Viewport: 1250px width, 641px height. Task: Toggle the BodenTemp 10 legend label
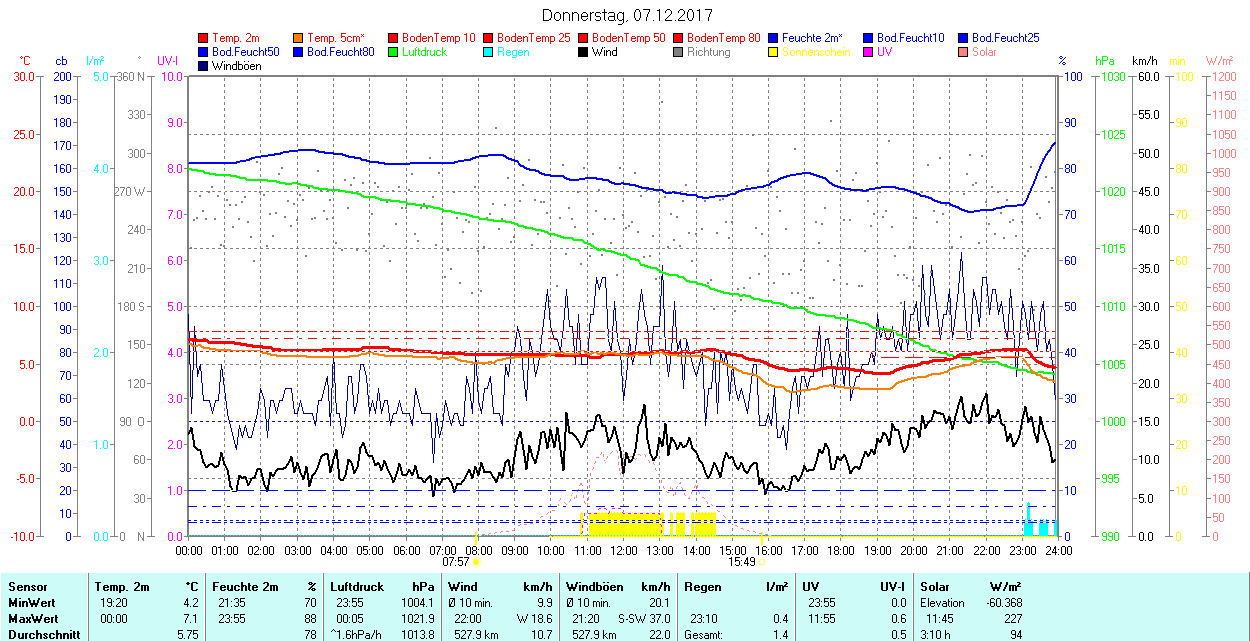coord(438,38)
